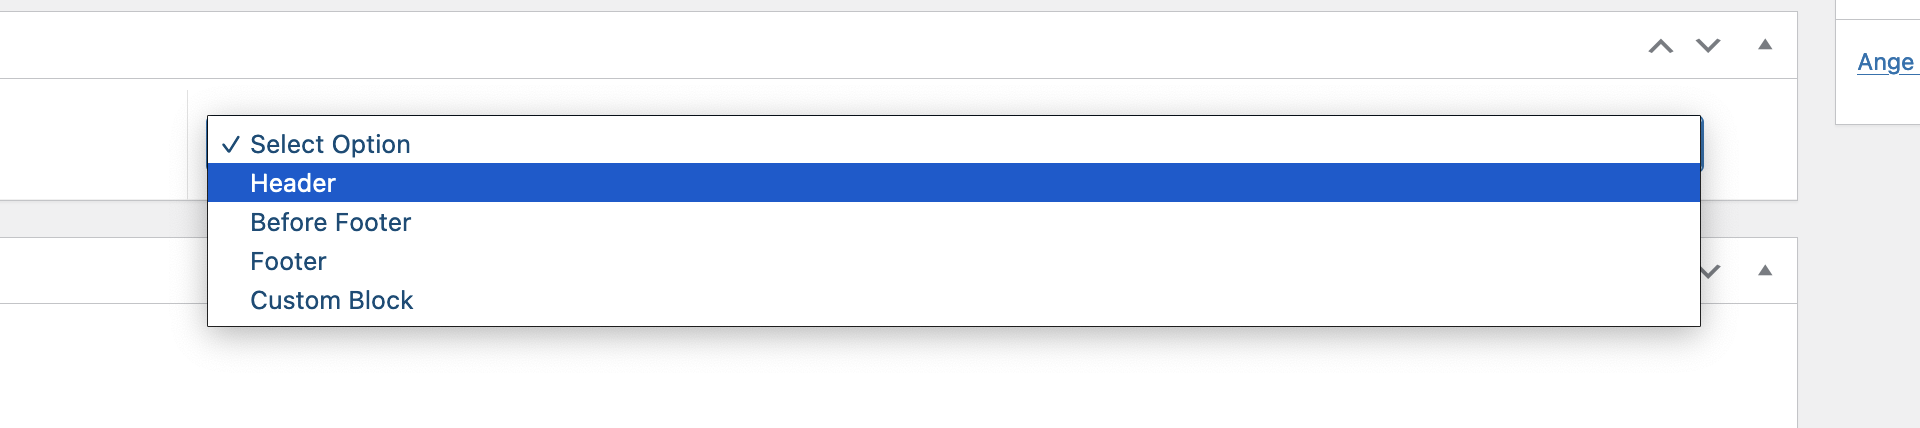This screenshot has height=428, width=1920.
Task: Select the highlighted "Header" option
Action: pyautogui.click(x=293, y=183)
